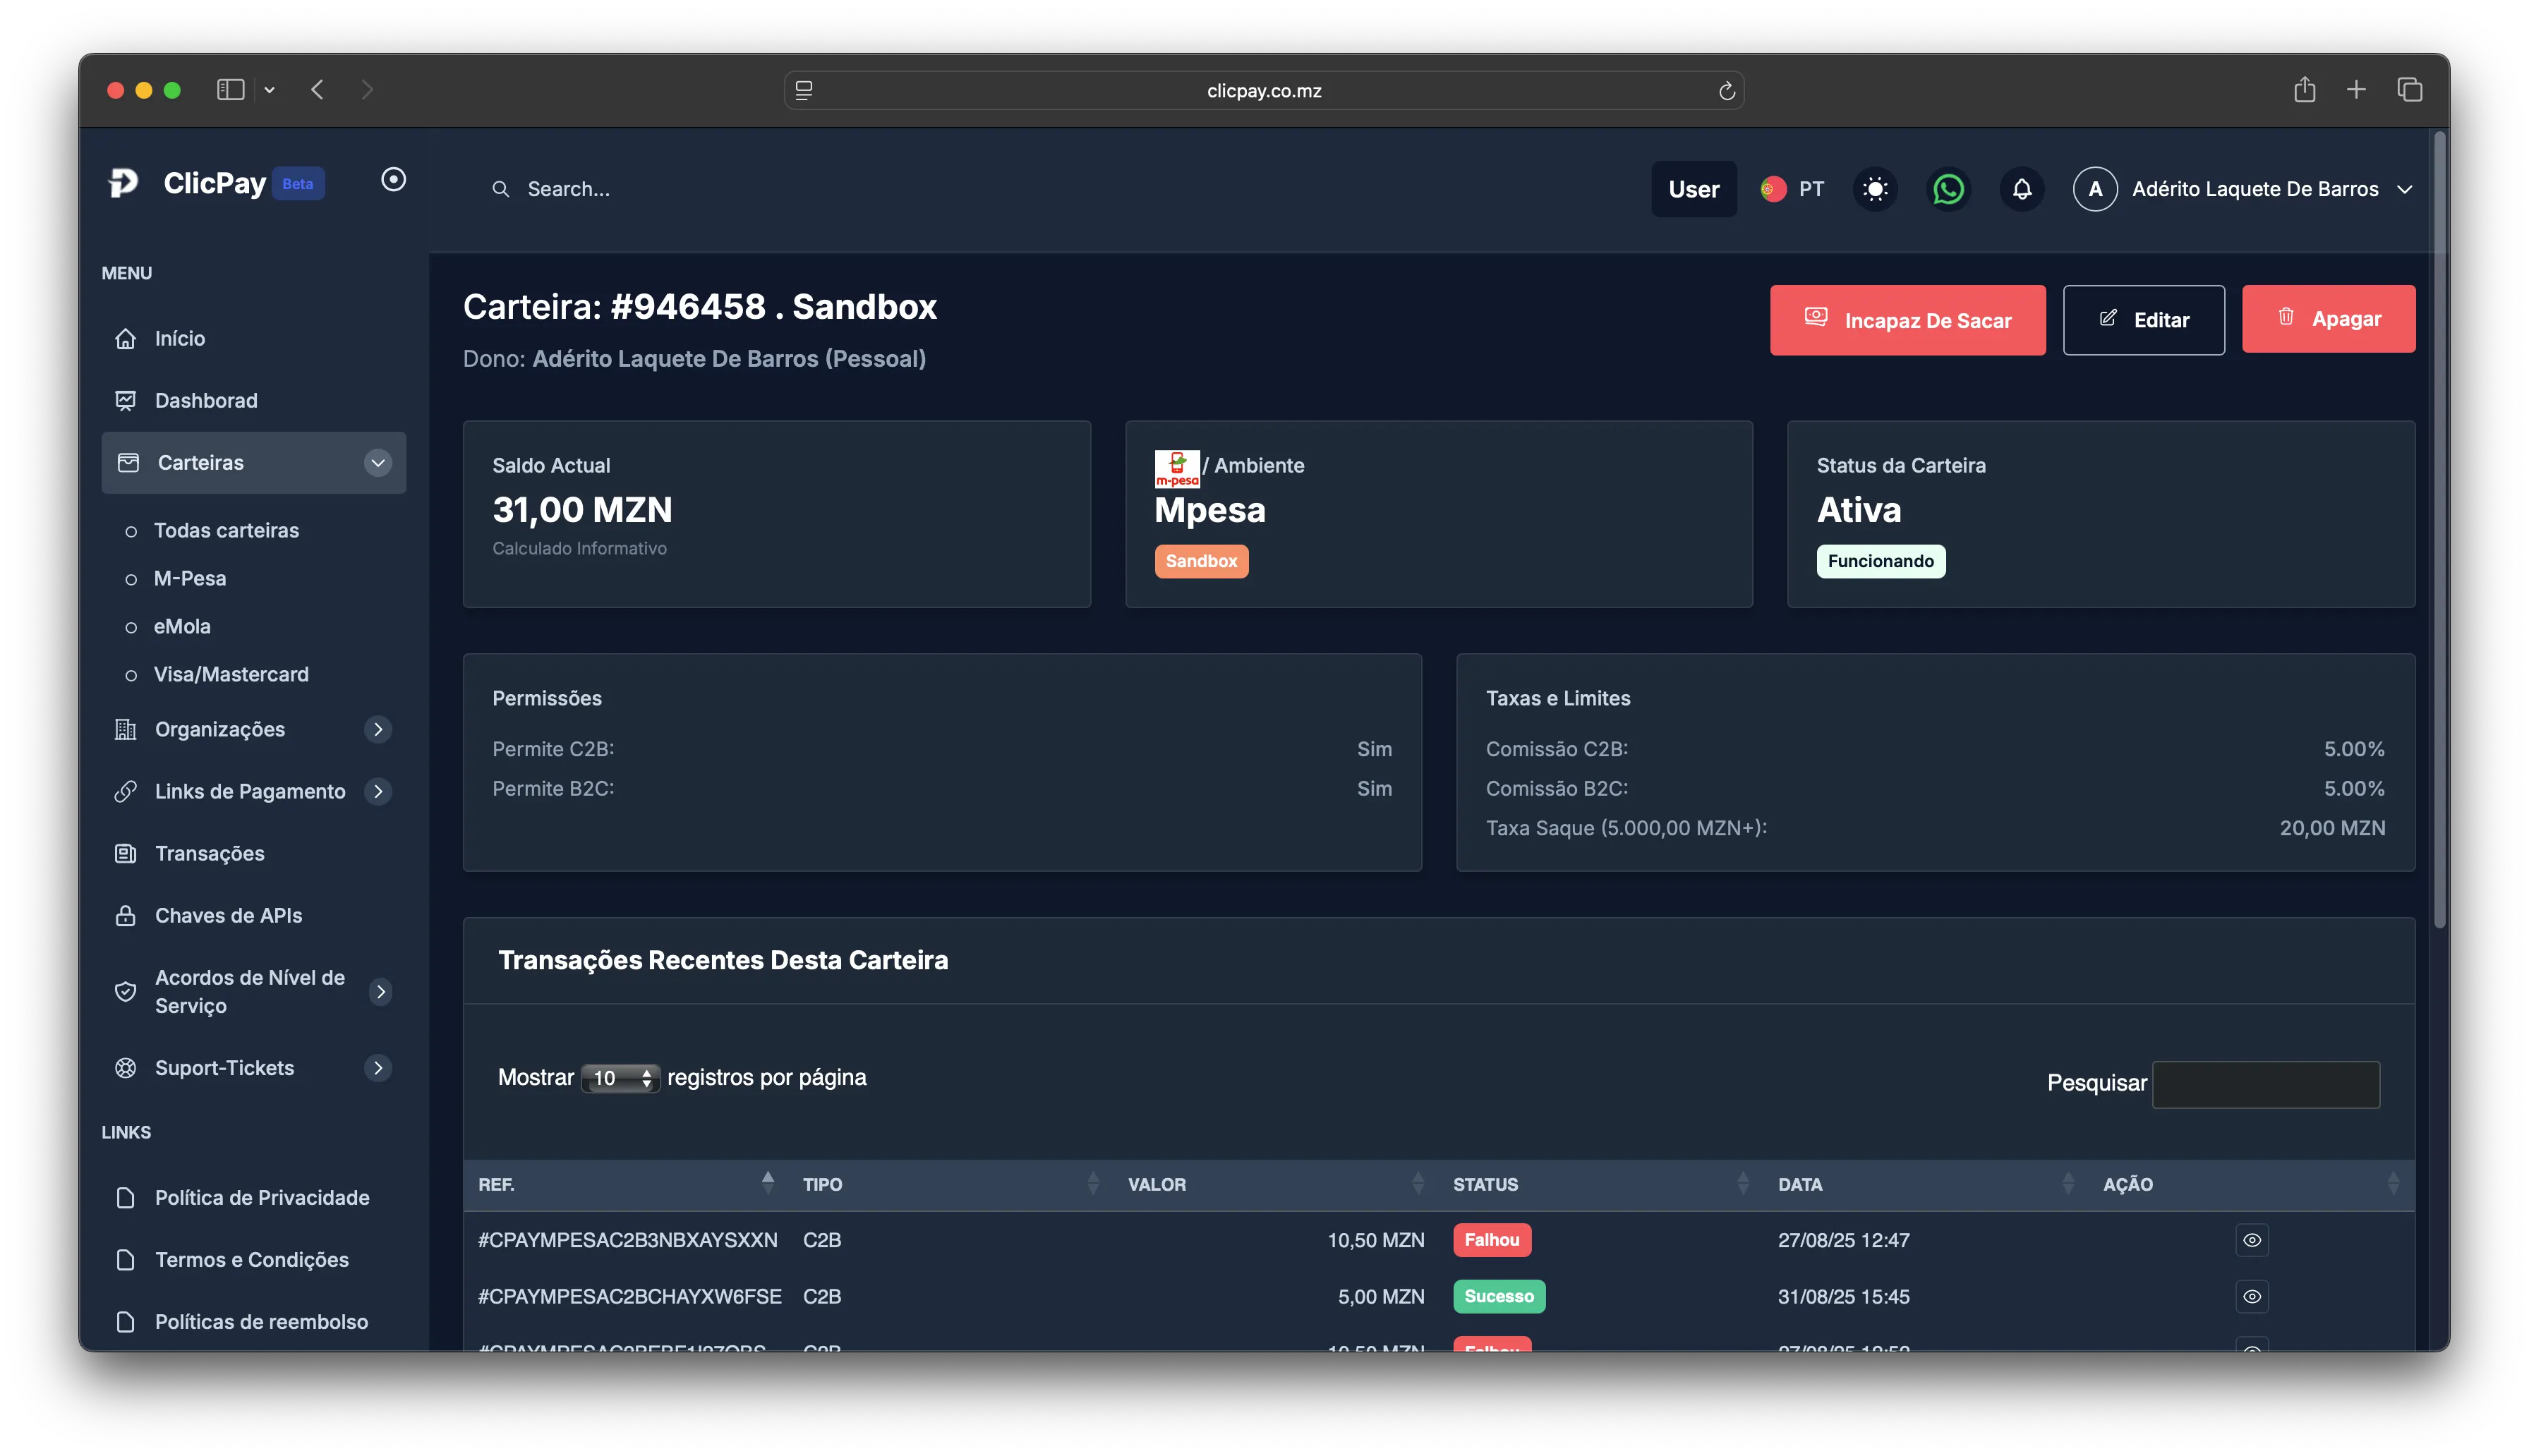Open the records per page dropdown
The width and height of the screenshot is (2529, 1456).
click(620, 1078)
